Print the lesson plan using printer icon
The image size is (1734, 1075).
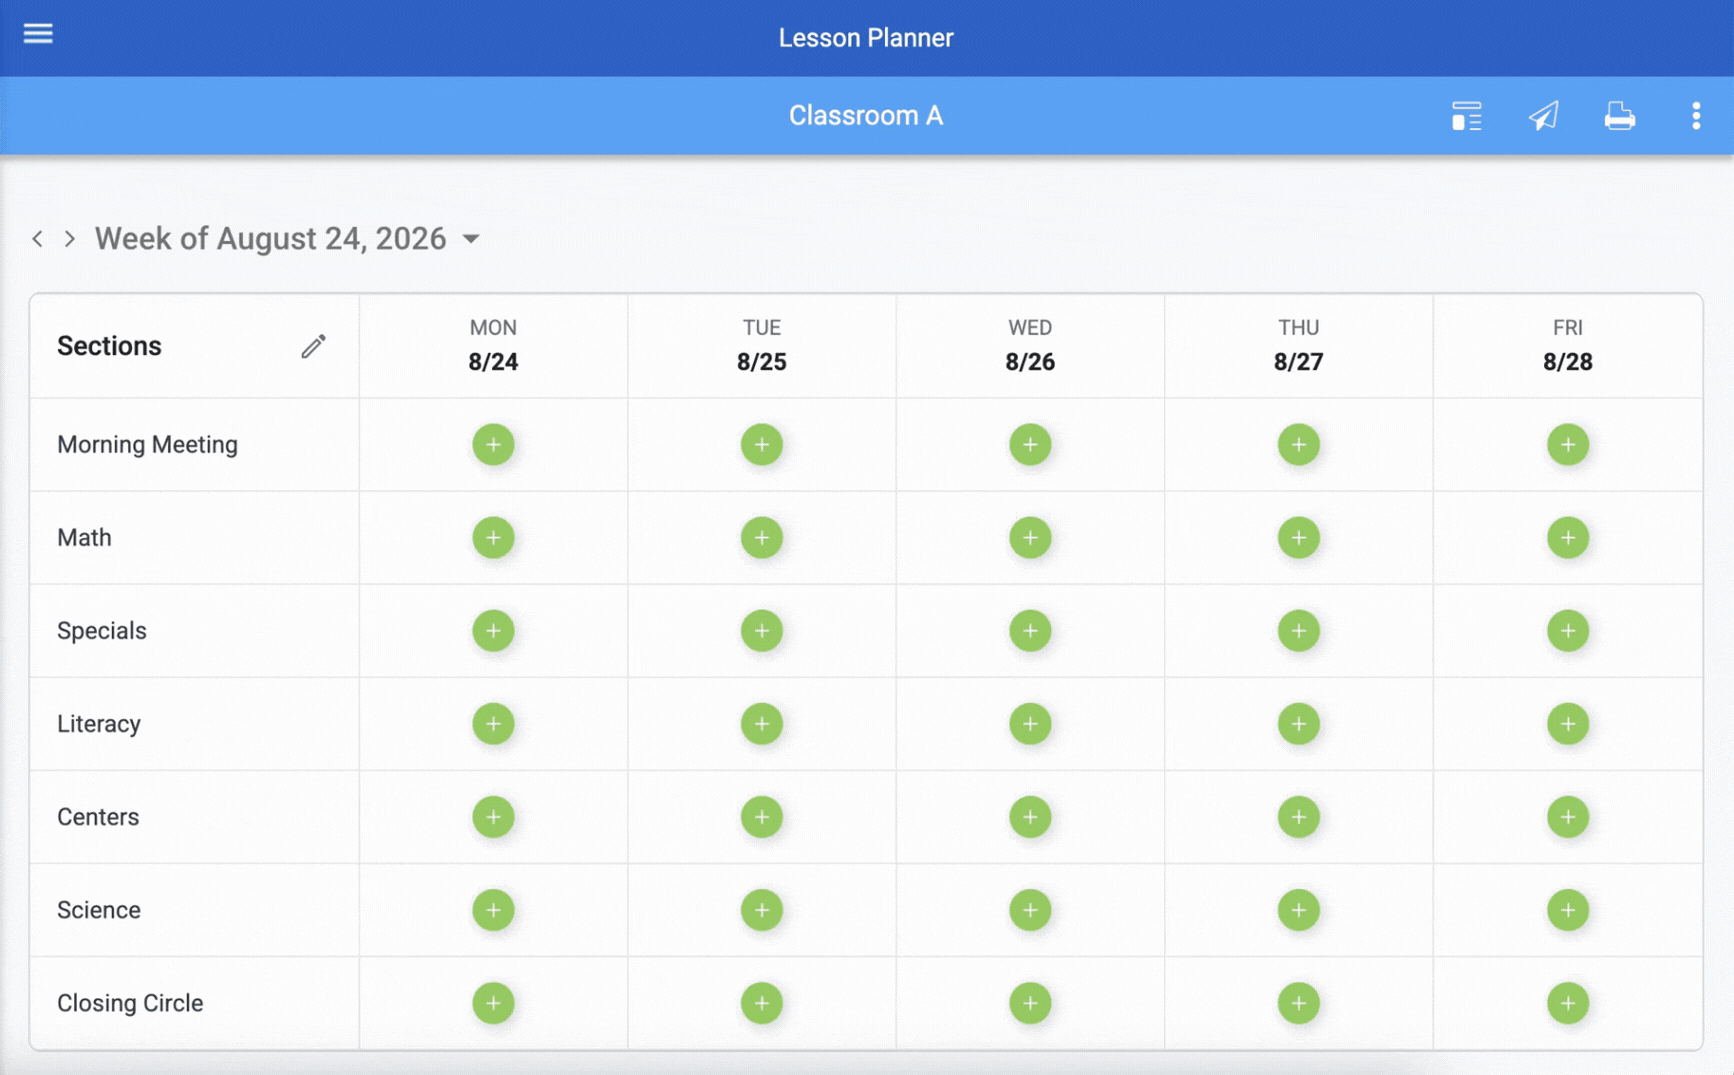click(1619, 116)
